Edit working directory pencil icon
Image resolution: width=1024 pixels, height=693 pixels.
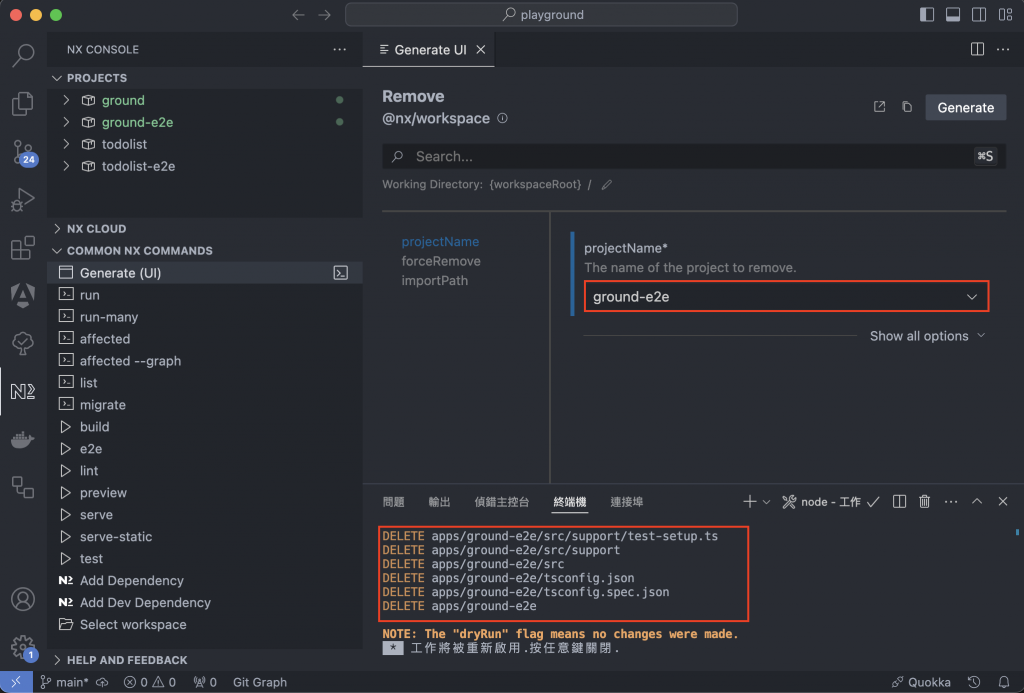[x=607, y=185]
